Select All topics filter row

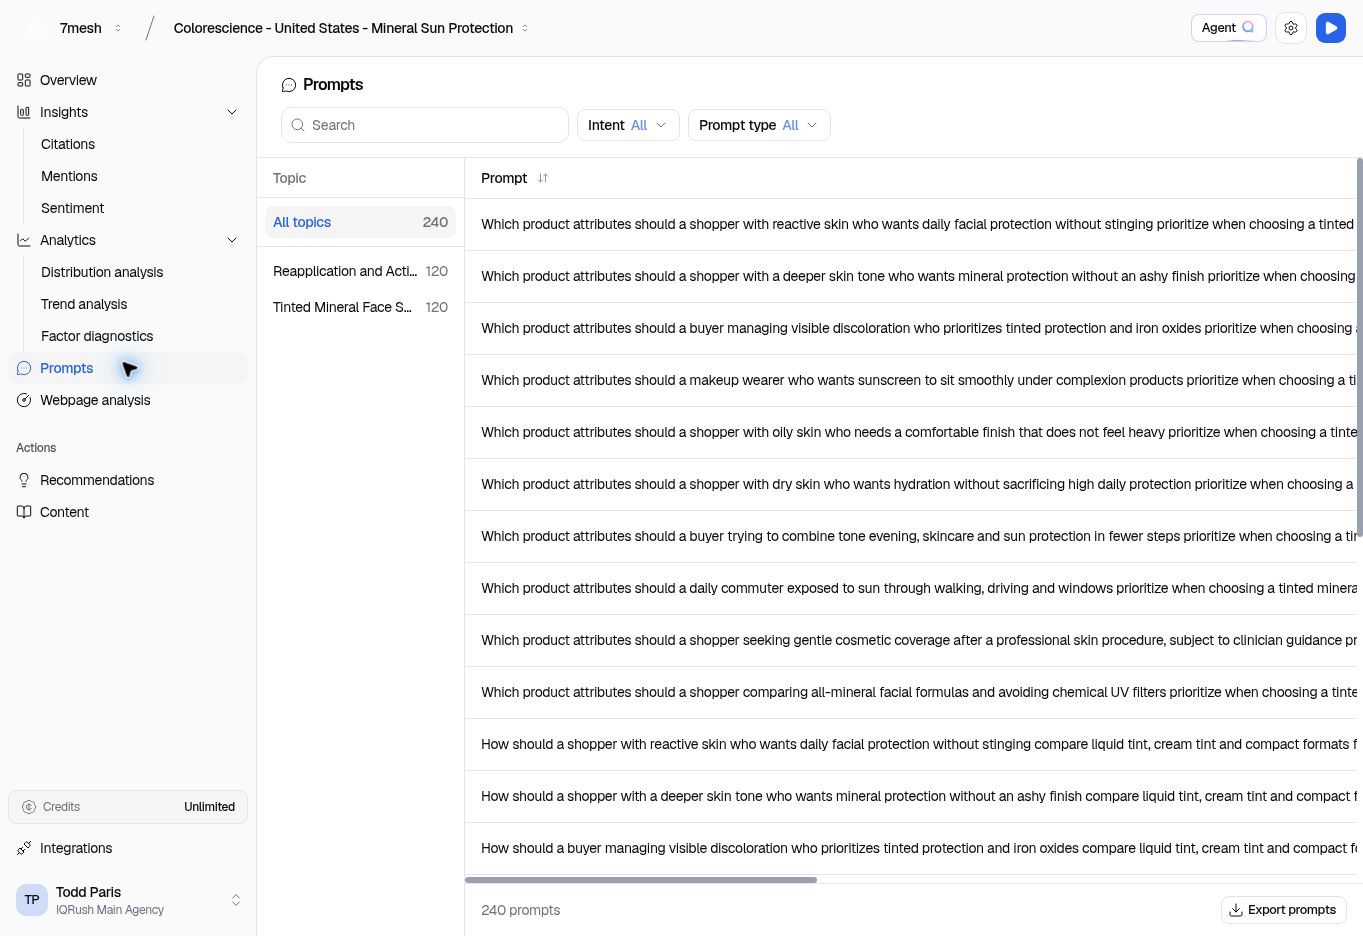coord(360,222)
